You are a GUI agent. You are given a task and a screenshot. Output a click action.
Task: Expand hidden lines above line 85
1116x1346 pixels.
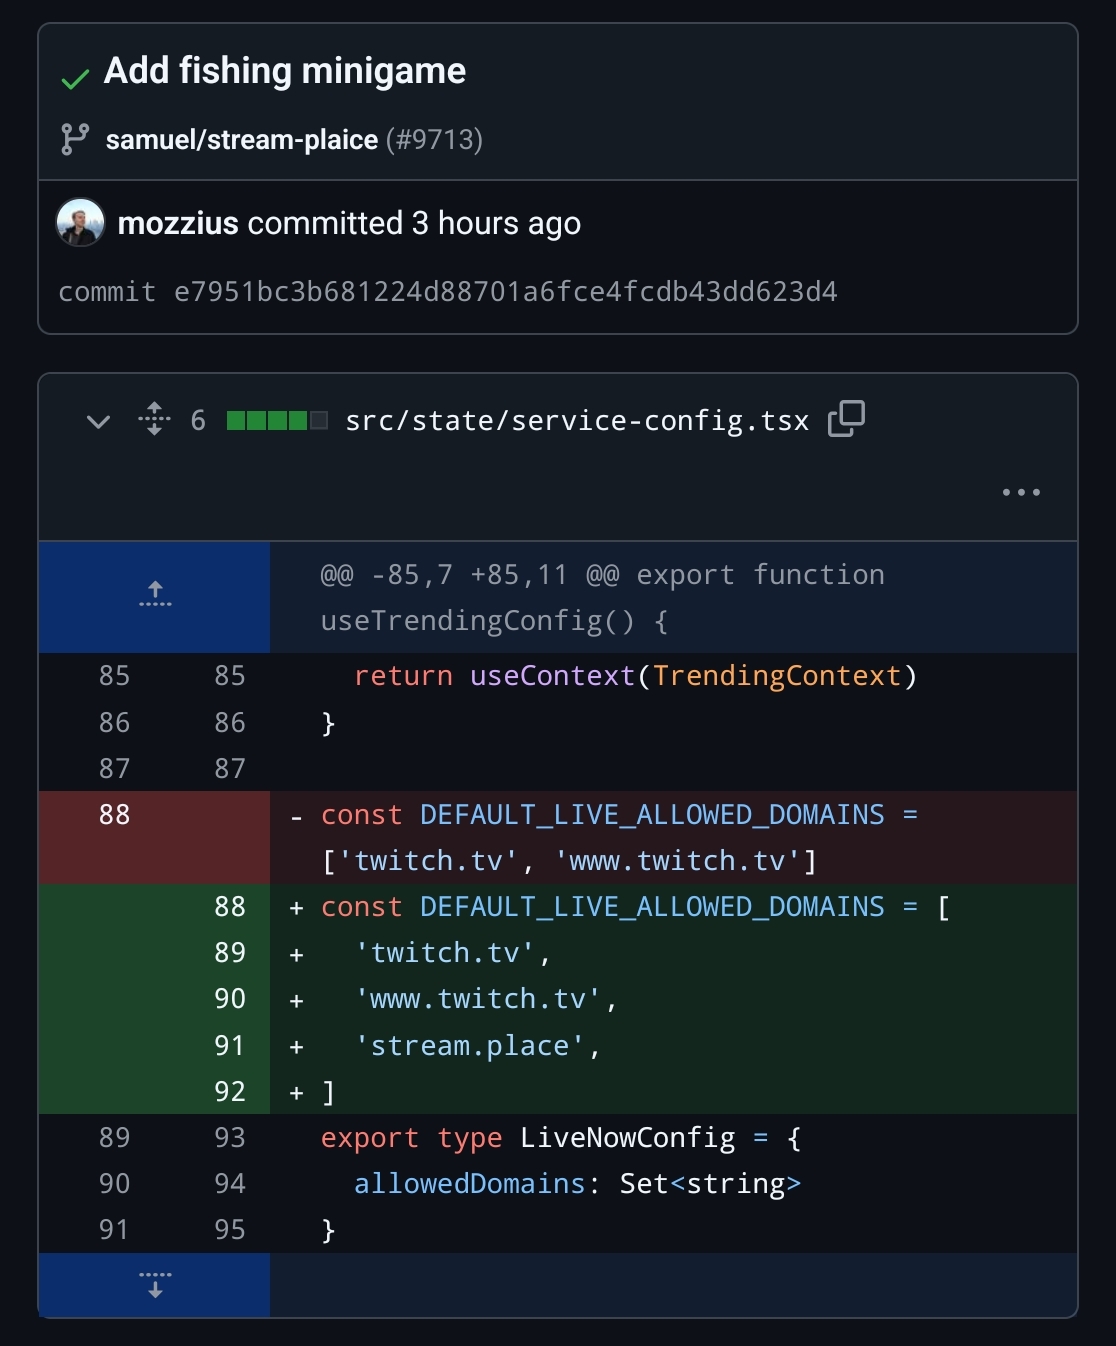[154, 596]
